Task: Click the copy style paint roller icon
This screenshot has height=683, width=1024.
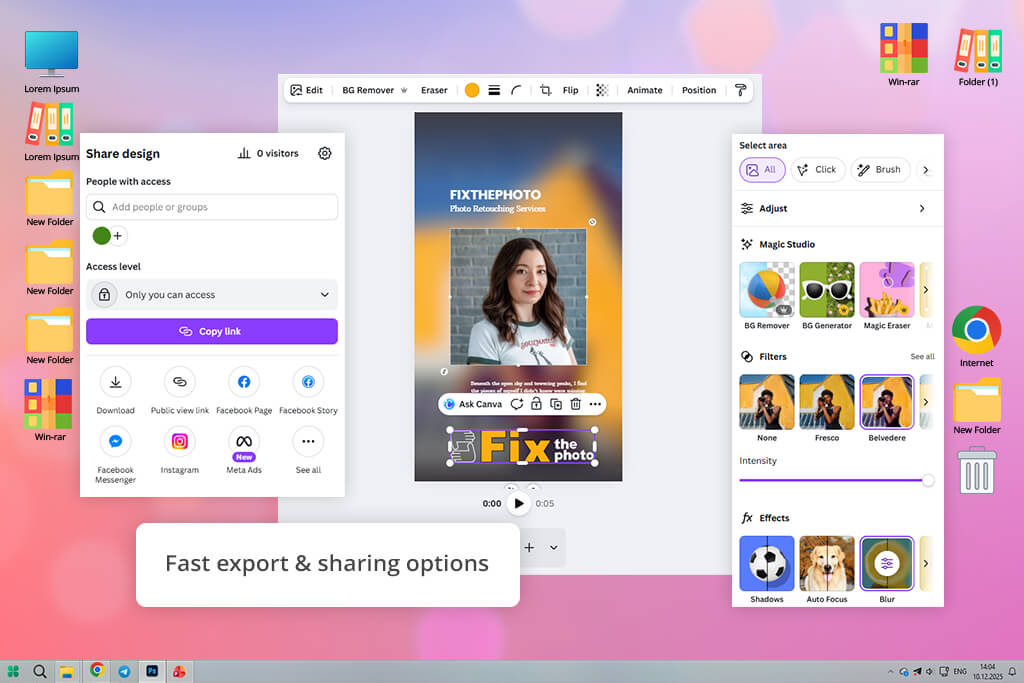Action: click(741, 90)
